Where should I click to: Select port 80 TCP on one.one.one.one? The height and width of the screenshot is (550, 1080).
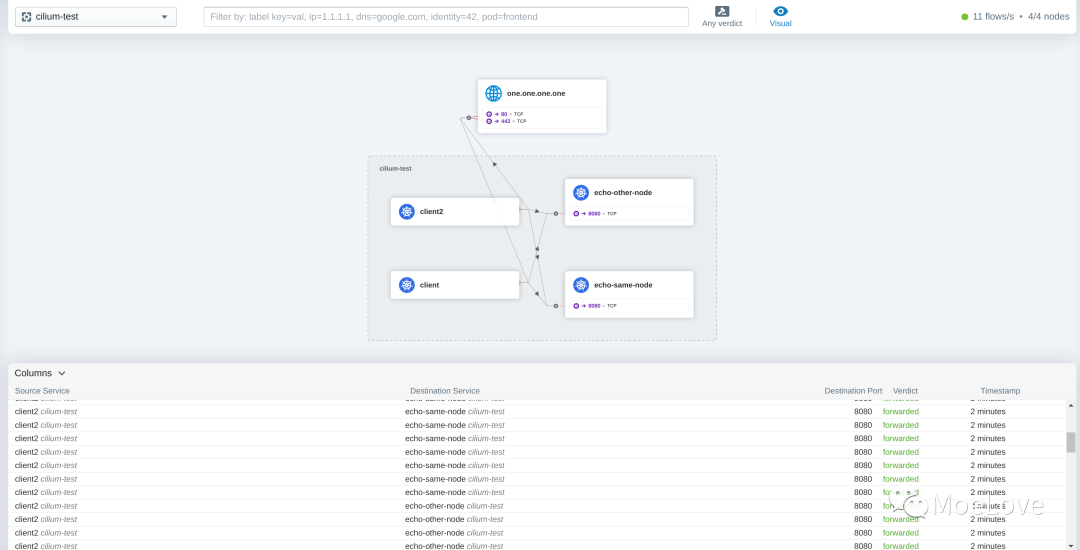pyautogui.click(x=506, y=114)
